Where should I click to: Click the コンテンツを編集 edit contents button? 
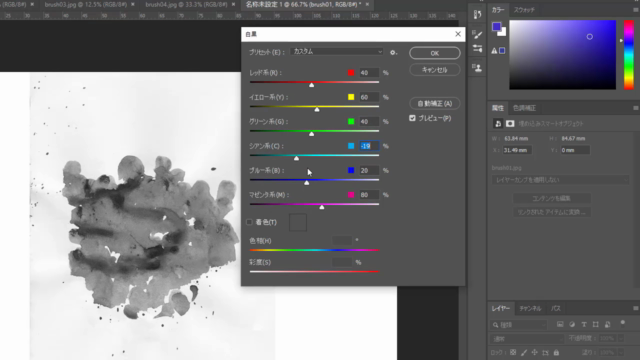[552, 198]
